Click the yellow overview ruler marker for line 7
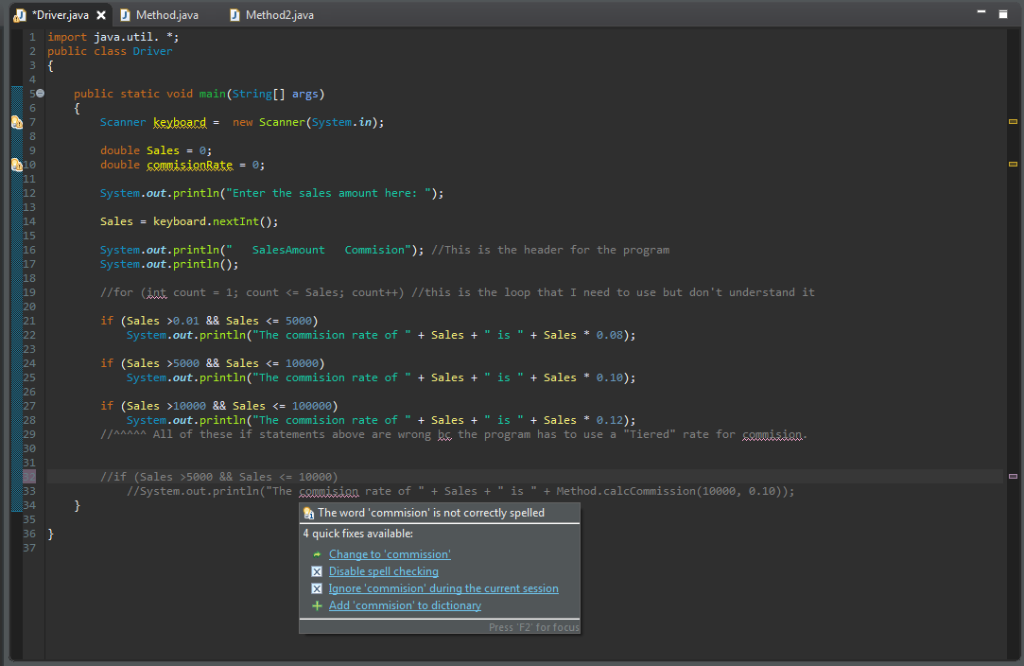 tap(1012, 122)
